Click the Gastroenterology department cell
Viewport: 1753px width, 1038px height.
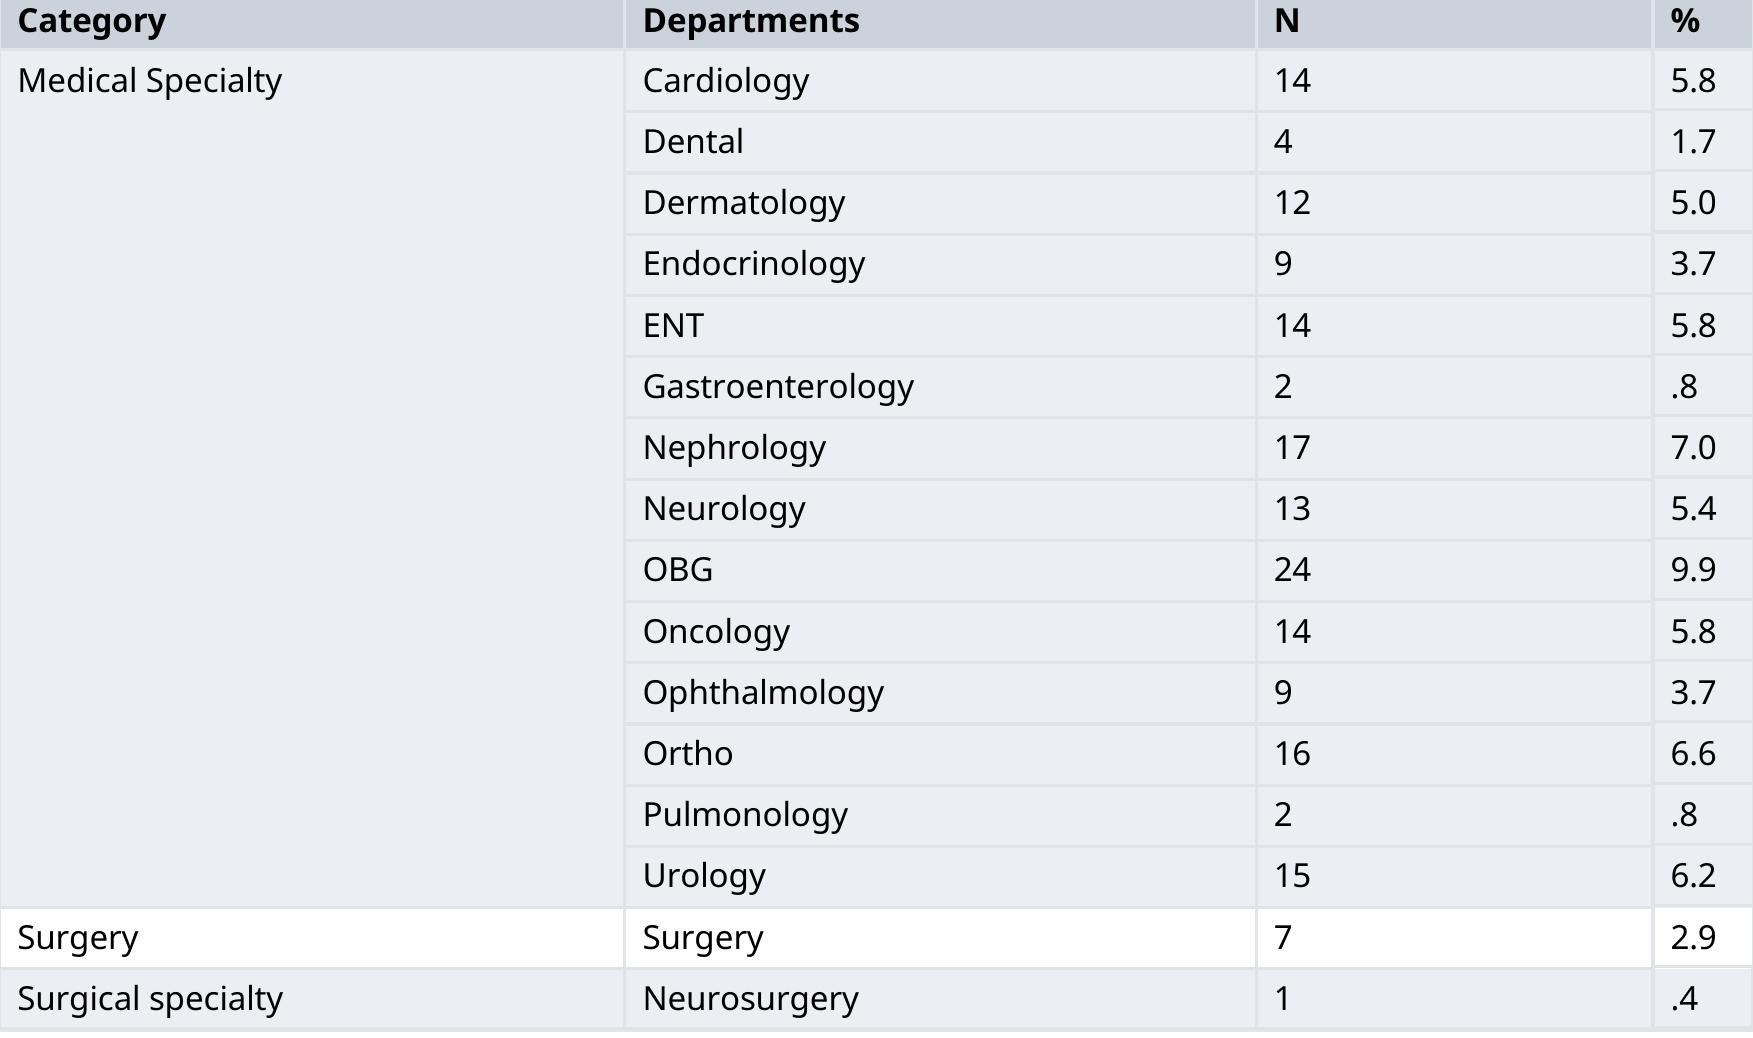[x=778, y=387]
